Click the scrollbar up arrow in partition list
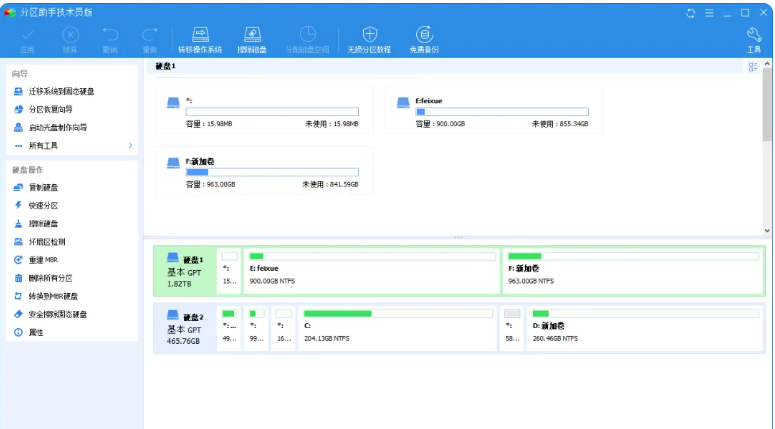Image resolution: width=775 pixels, height=429 pixels. pos(767,64)
